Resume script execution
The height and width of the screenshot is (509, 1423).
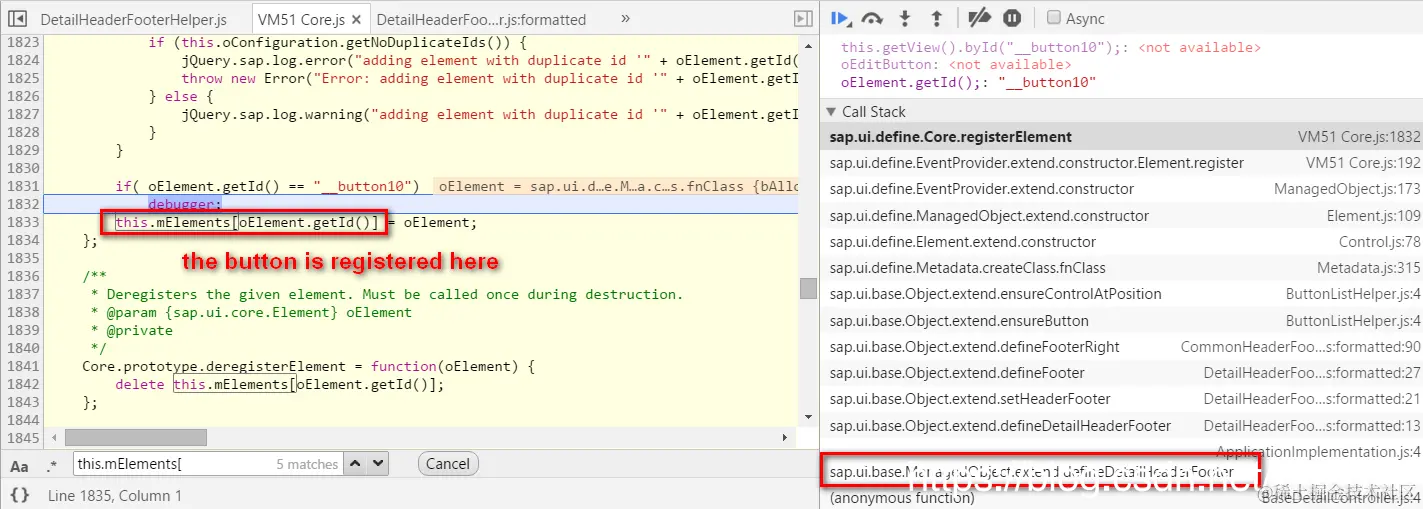point(841,18)
